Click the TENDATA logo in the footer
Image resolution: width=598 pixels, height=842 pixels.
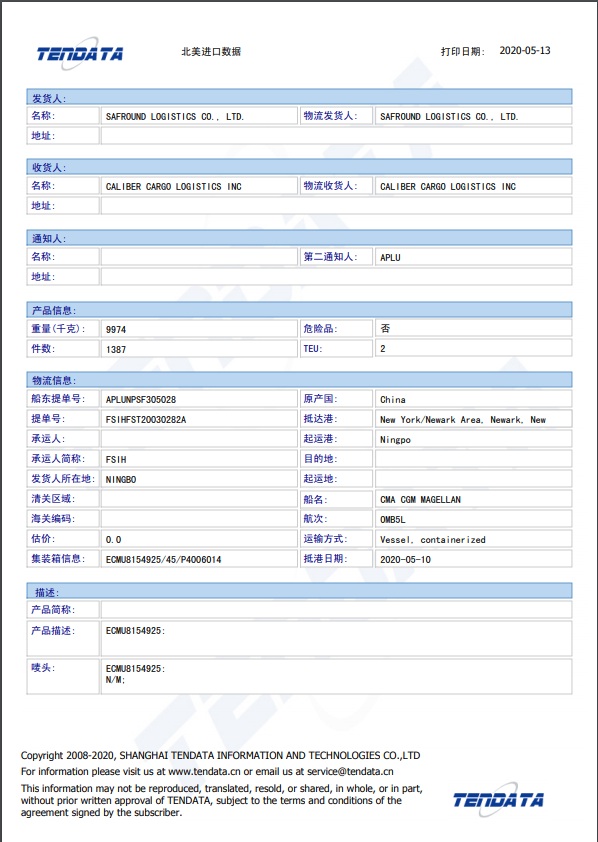[x=498, y=800]
